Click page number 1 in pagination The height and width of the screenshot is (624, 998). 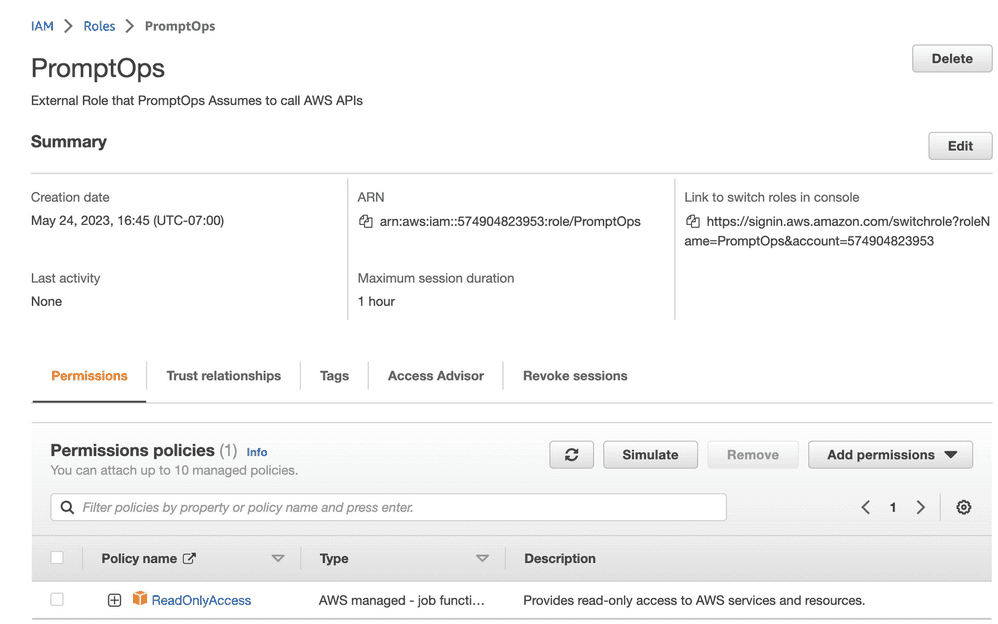[x=893, y=507]
